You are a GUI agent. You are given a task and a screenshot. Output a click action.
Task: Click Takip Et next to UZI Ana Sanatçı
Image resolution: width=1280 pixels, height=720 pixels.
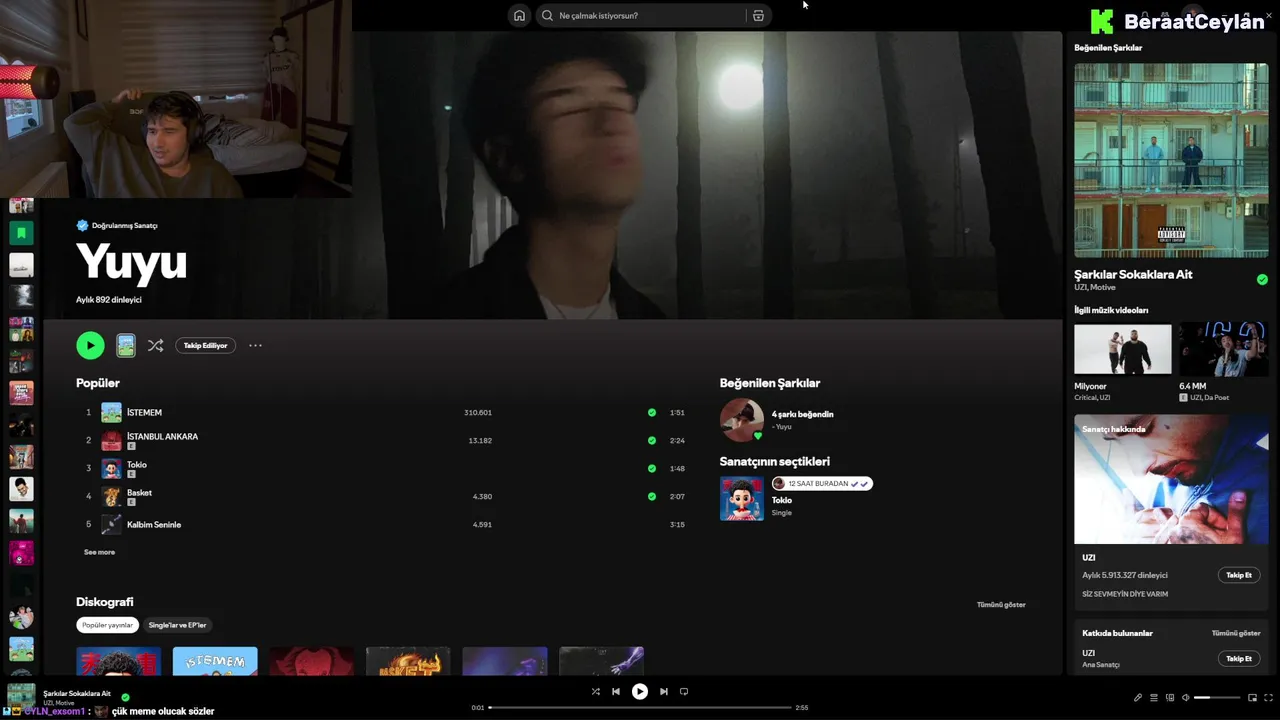[1239, 658]
